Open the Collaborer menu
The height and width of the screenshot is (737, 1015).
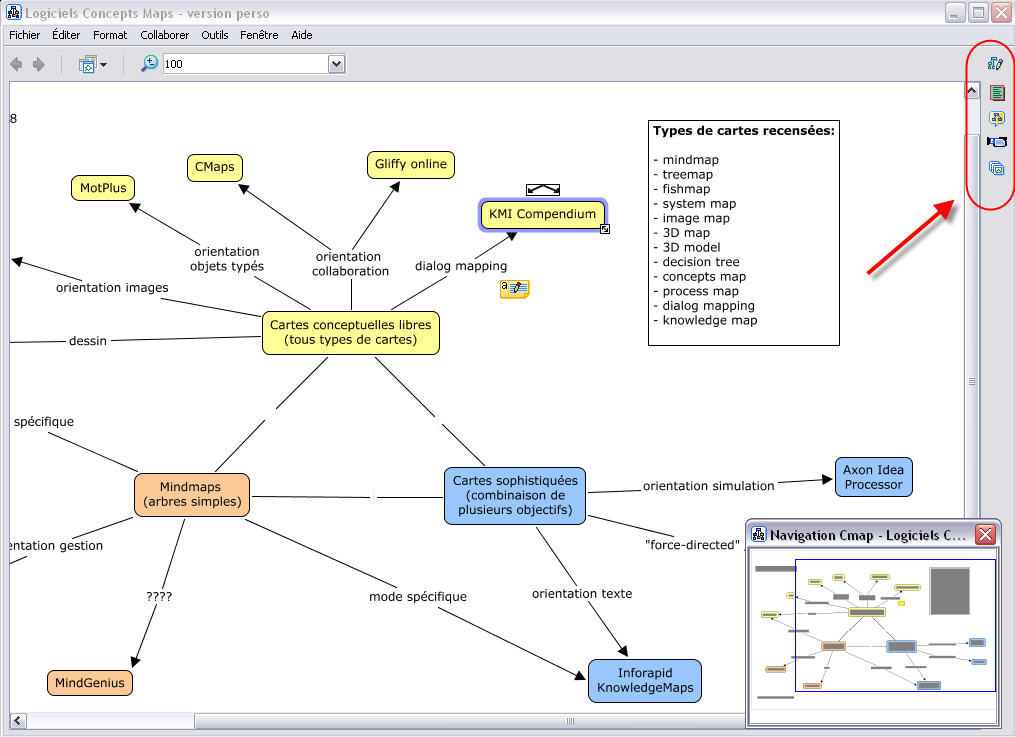pos(164,35)
